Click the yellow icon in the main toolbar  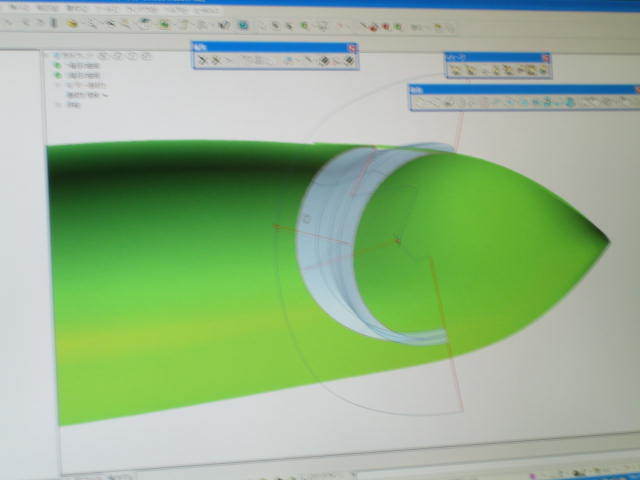click(73, 22)
